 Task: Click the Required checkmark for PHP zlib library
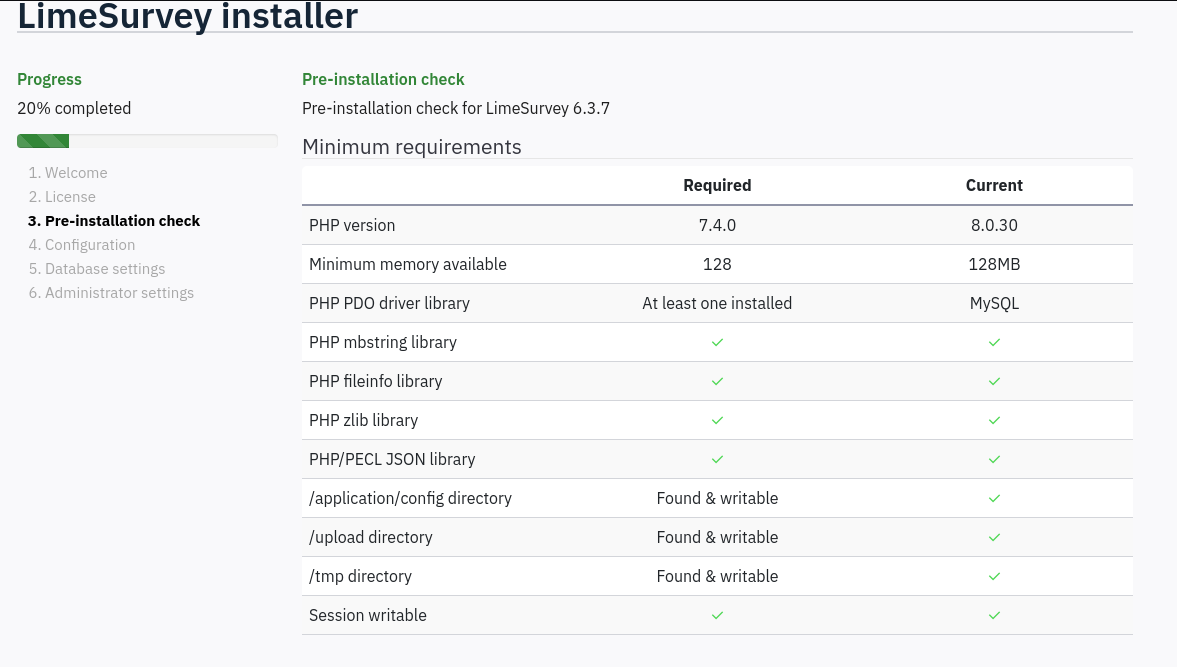click(717, 420)
